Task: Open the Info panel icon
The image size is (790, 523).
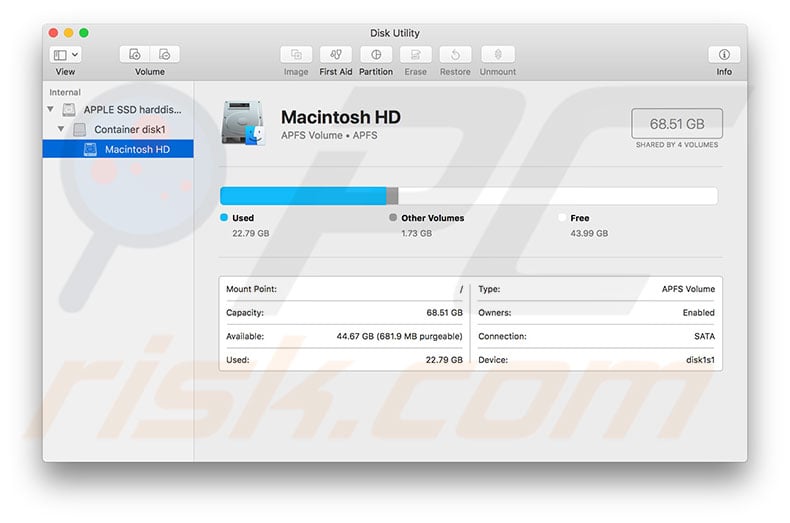Action: pyautogui.click(x=724, y=54)
